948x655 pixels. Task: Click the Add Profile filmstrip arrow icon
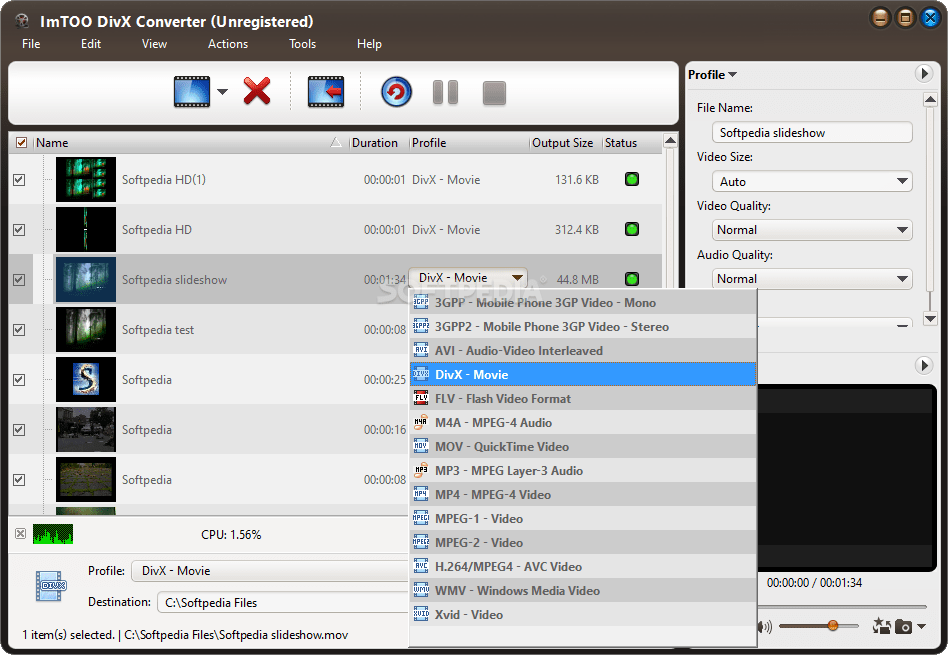pos(326,92)
